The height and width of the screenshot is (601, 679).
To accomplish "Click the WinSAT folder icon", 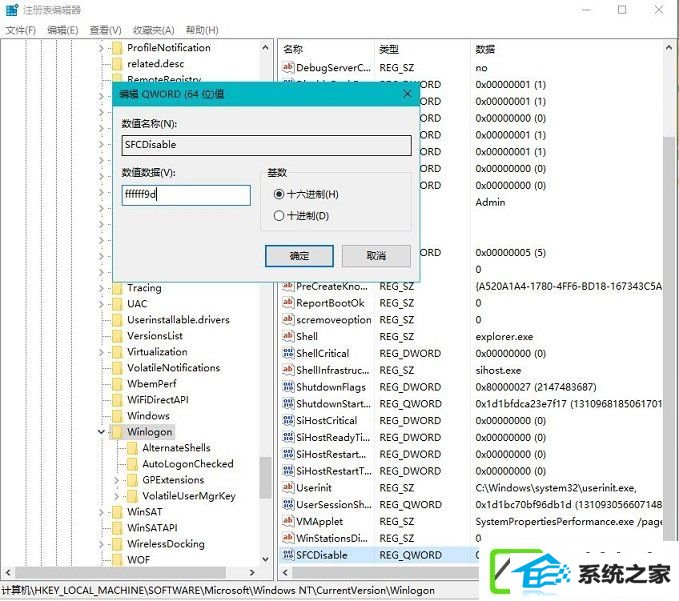I will tap(117, 512).
